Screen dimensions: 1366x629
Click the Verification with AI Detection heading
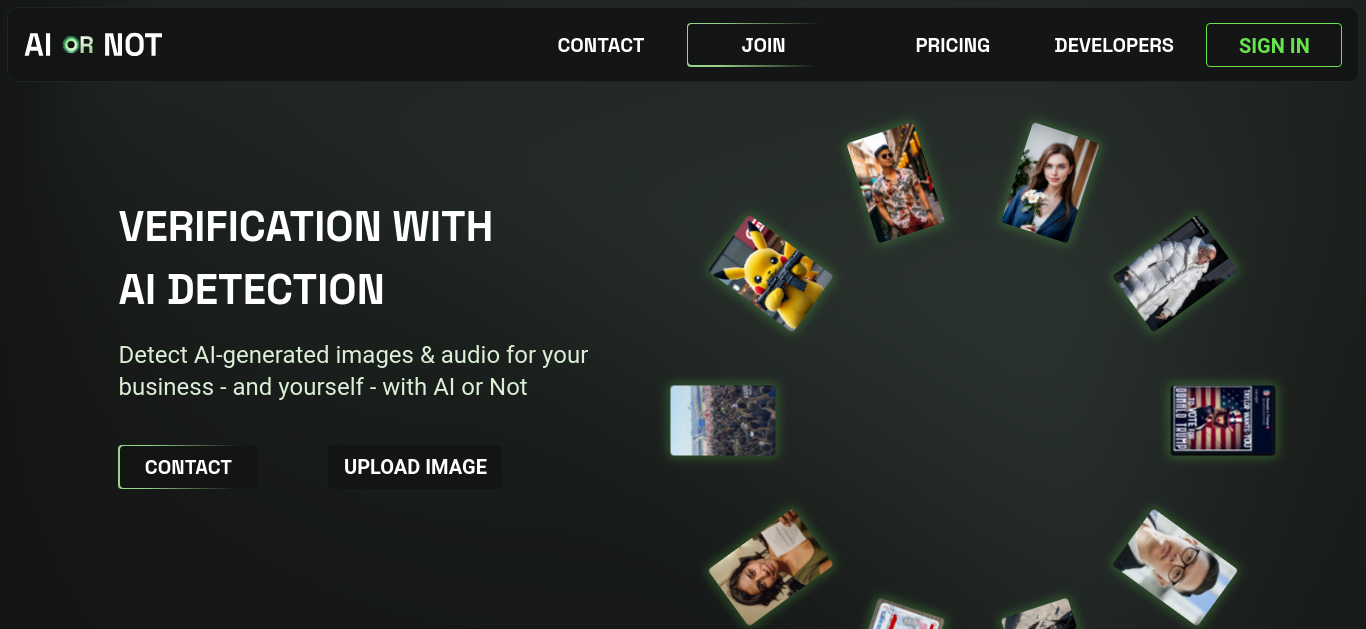coord(306,258)
